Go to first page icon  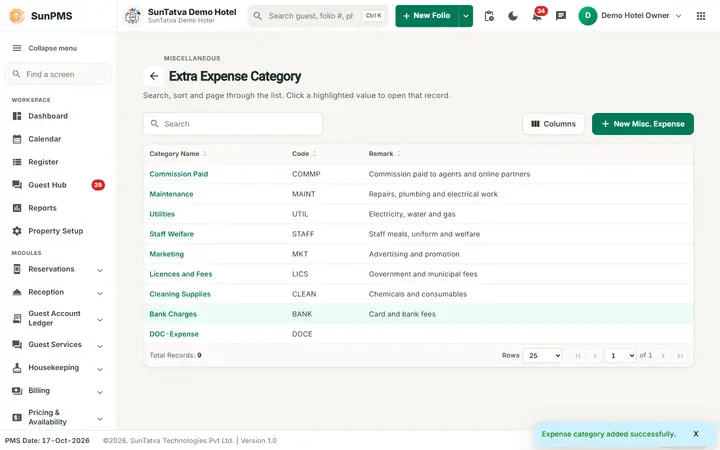click(578, 355)
